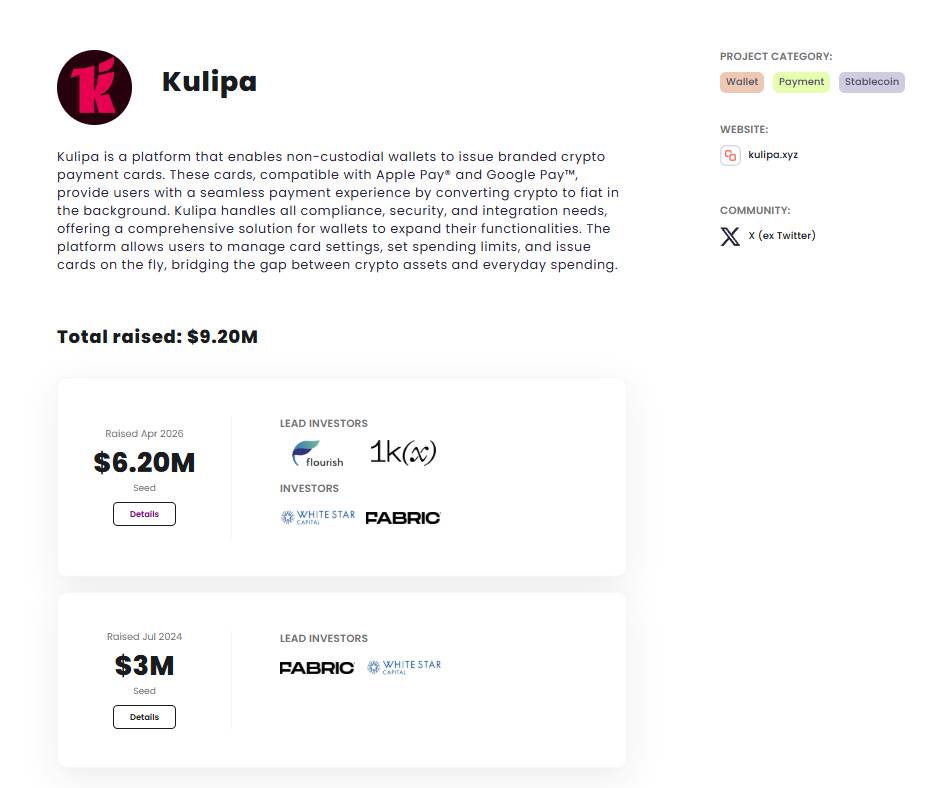The height and width of the screenshot is (788, 952).
Task: Click the COMMUNITY section heading
Action: pyautogui.click(x=755, y=210)
